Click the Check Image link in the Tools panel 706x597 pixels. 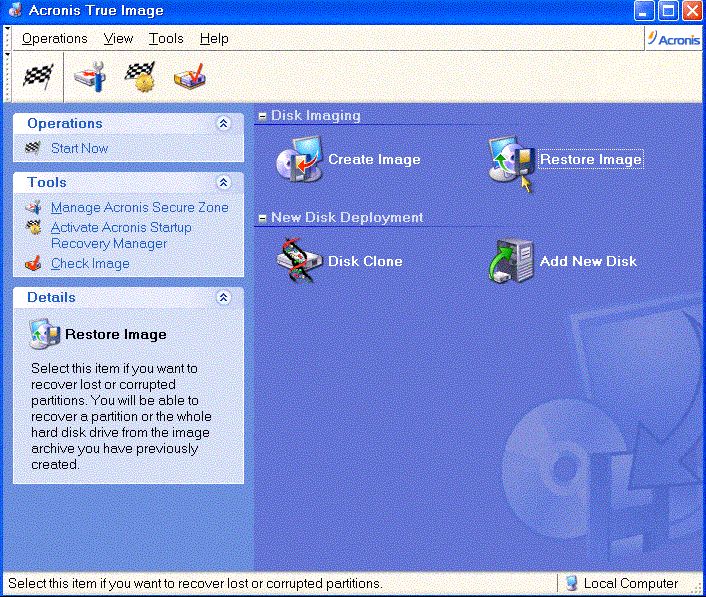click(x=90, y=263)
